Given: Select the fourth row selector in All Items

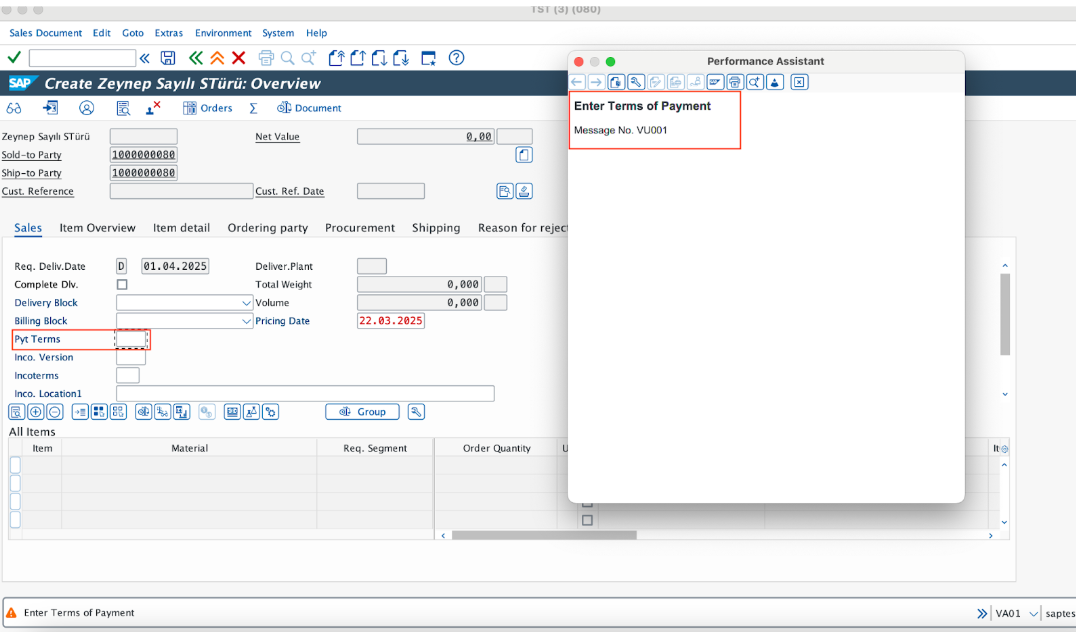Looking at the screenshot, I should coord(15,519).
